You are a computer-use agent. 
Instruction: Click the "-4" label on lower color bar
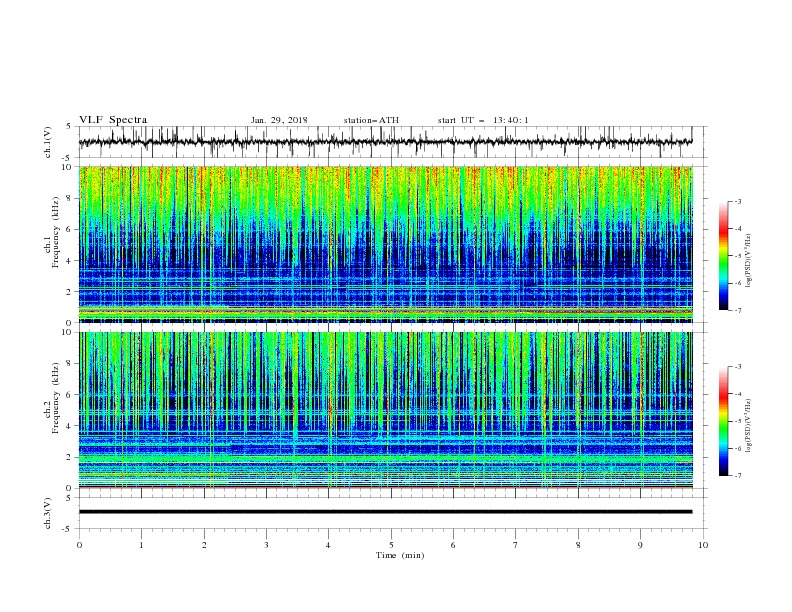click(737, 394)
